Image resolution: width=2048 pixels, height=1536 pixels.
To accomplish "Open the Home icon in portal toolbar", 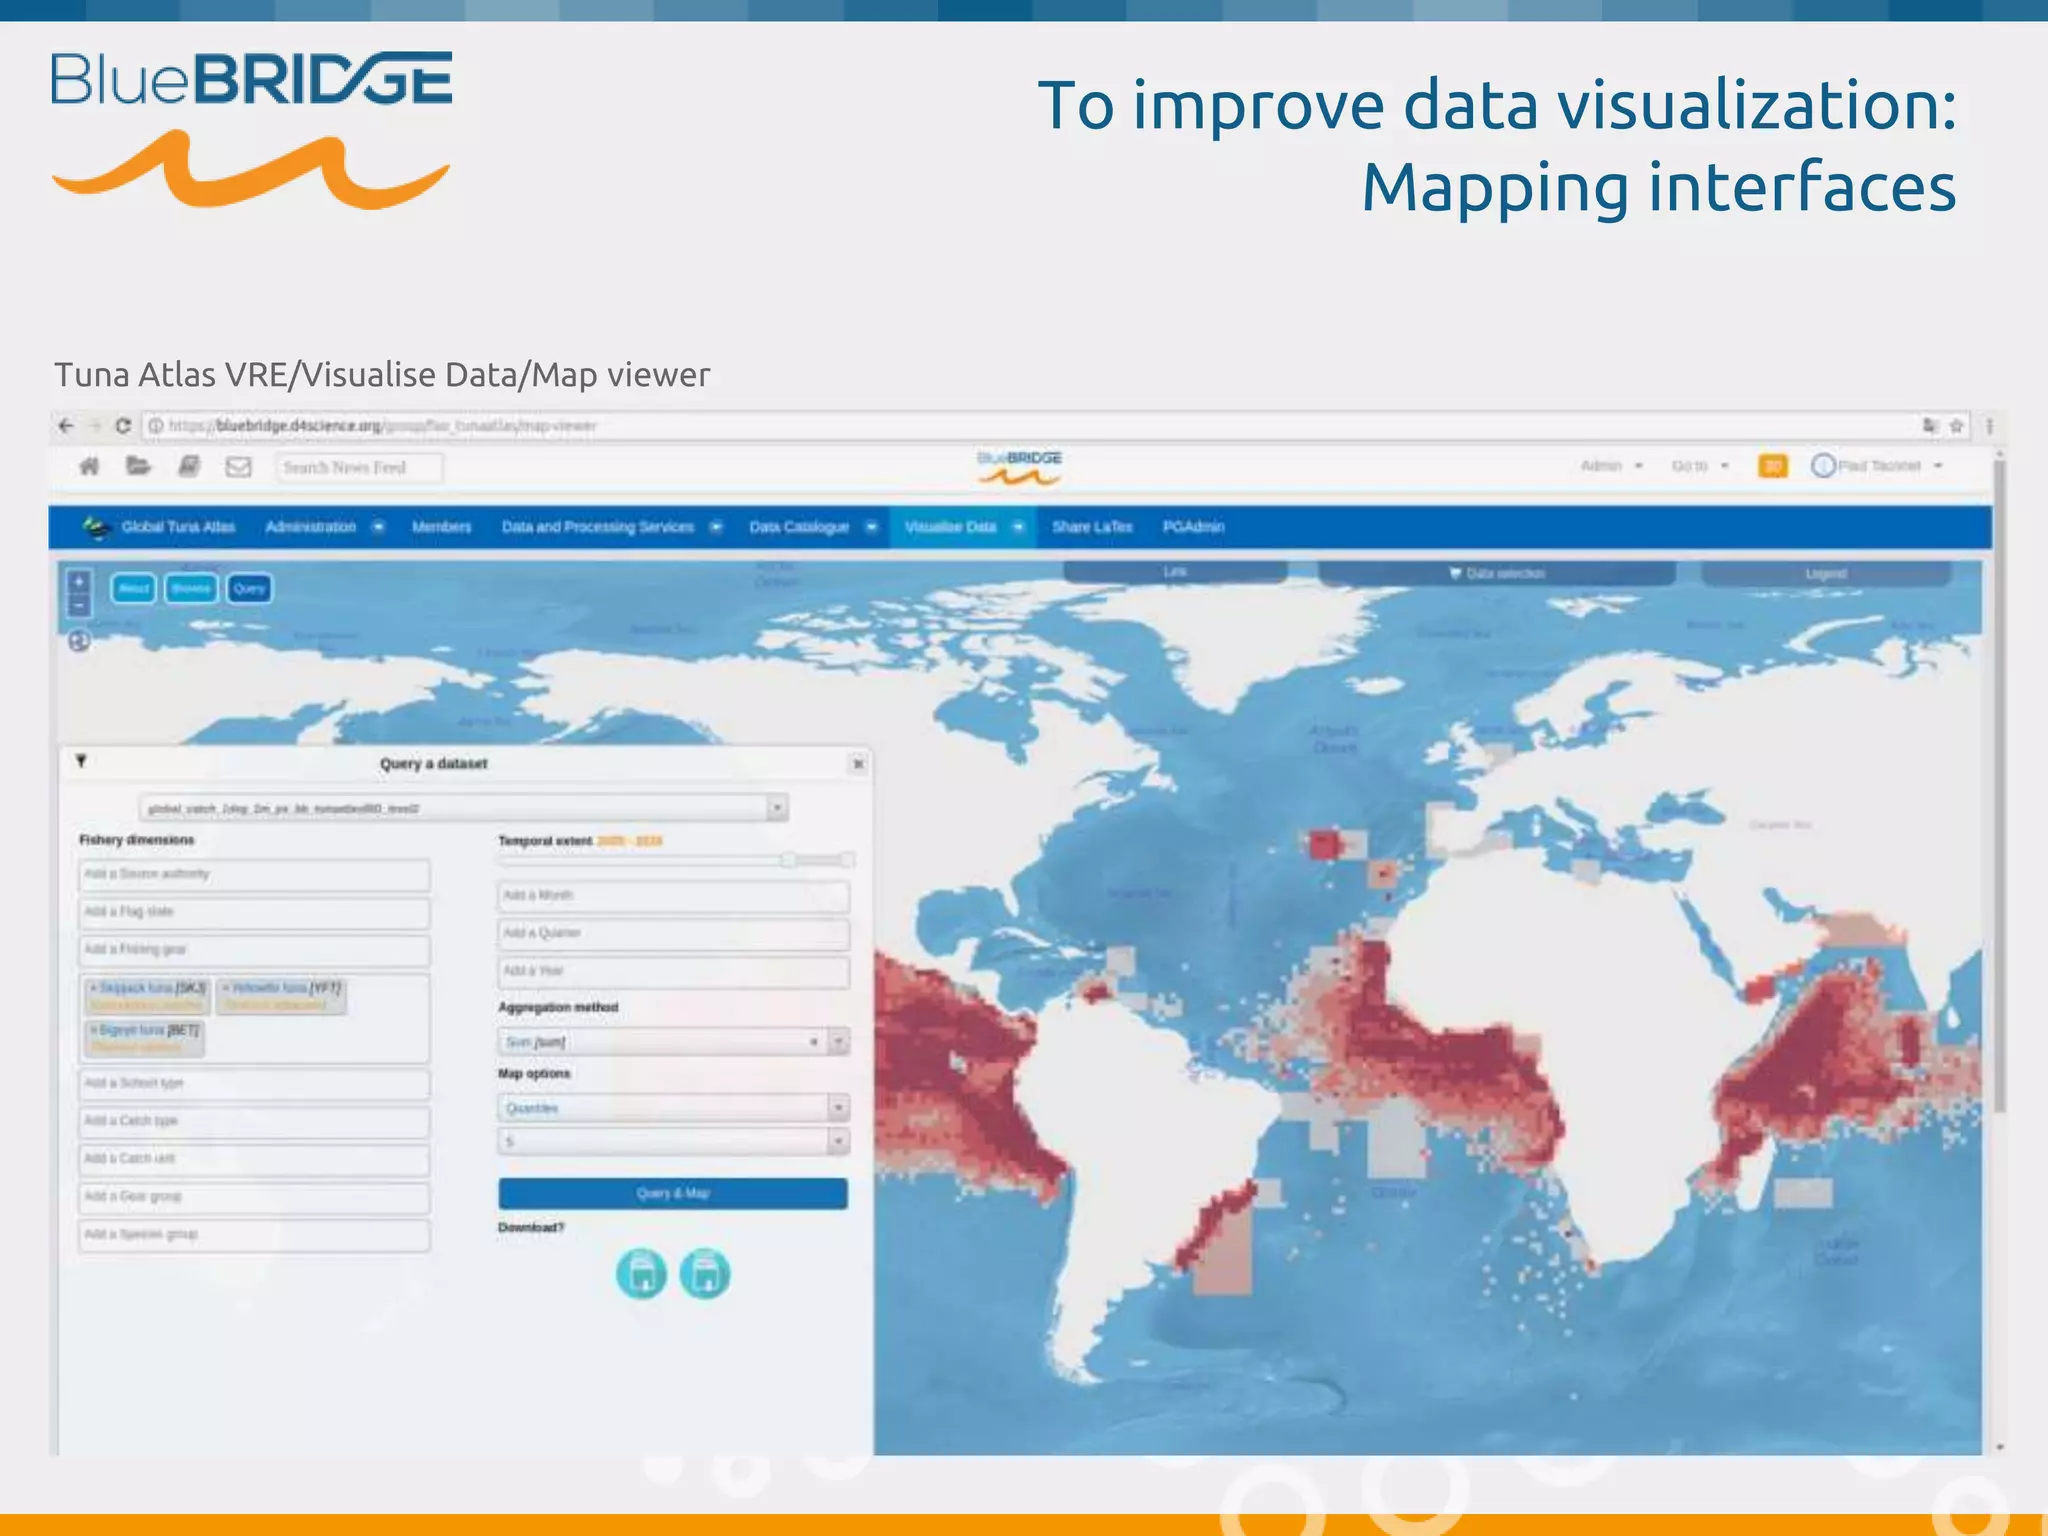I will click(x=89, y=466).
